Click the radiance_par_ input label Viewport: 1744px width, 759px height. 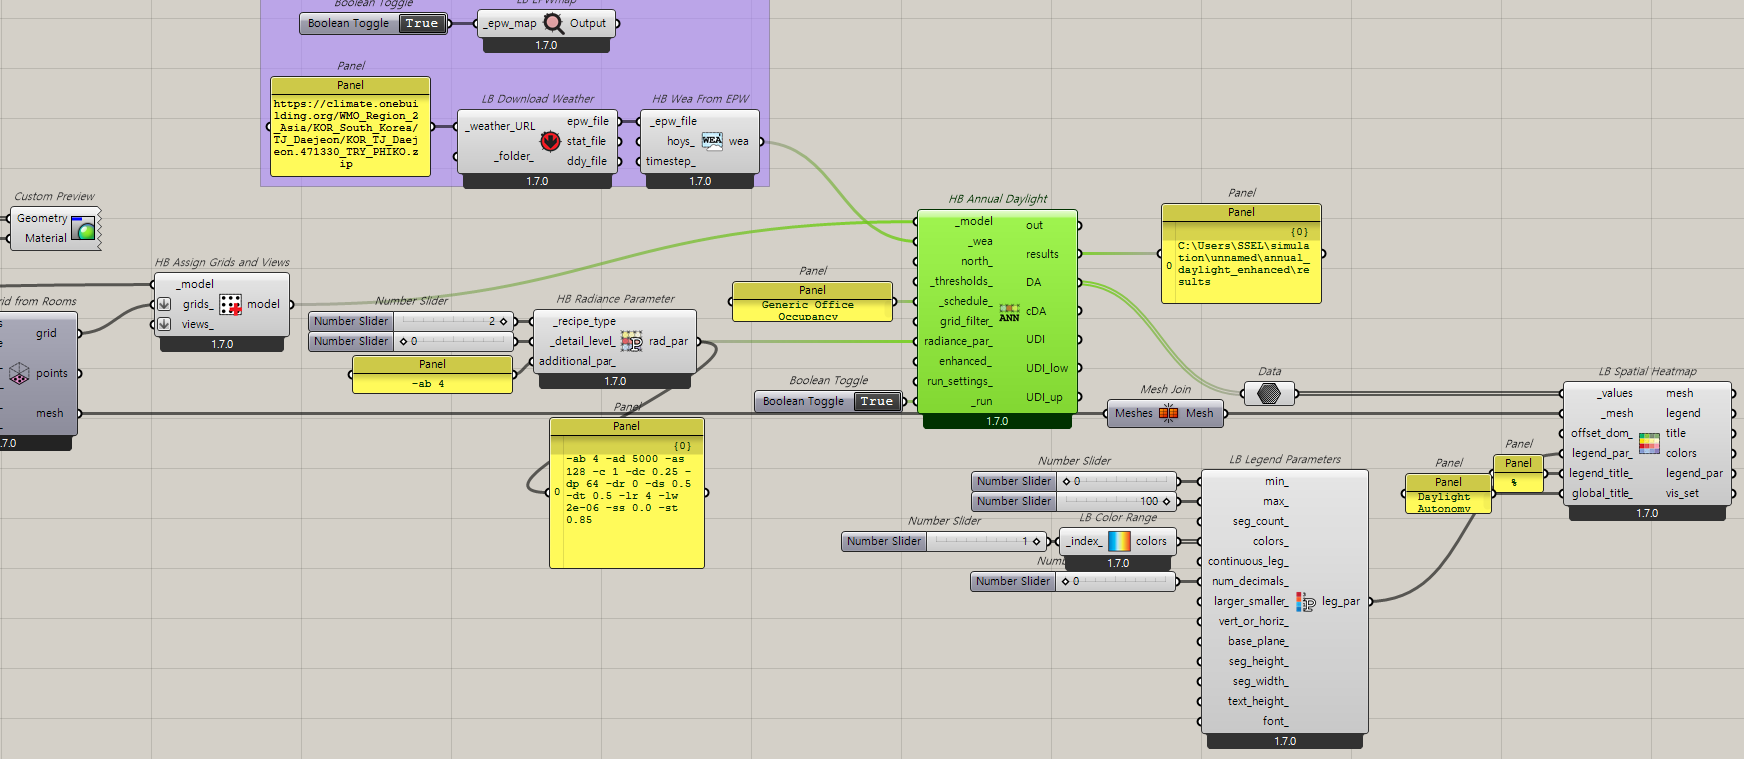(x=958, y=342)
